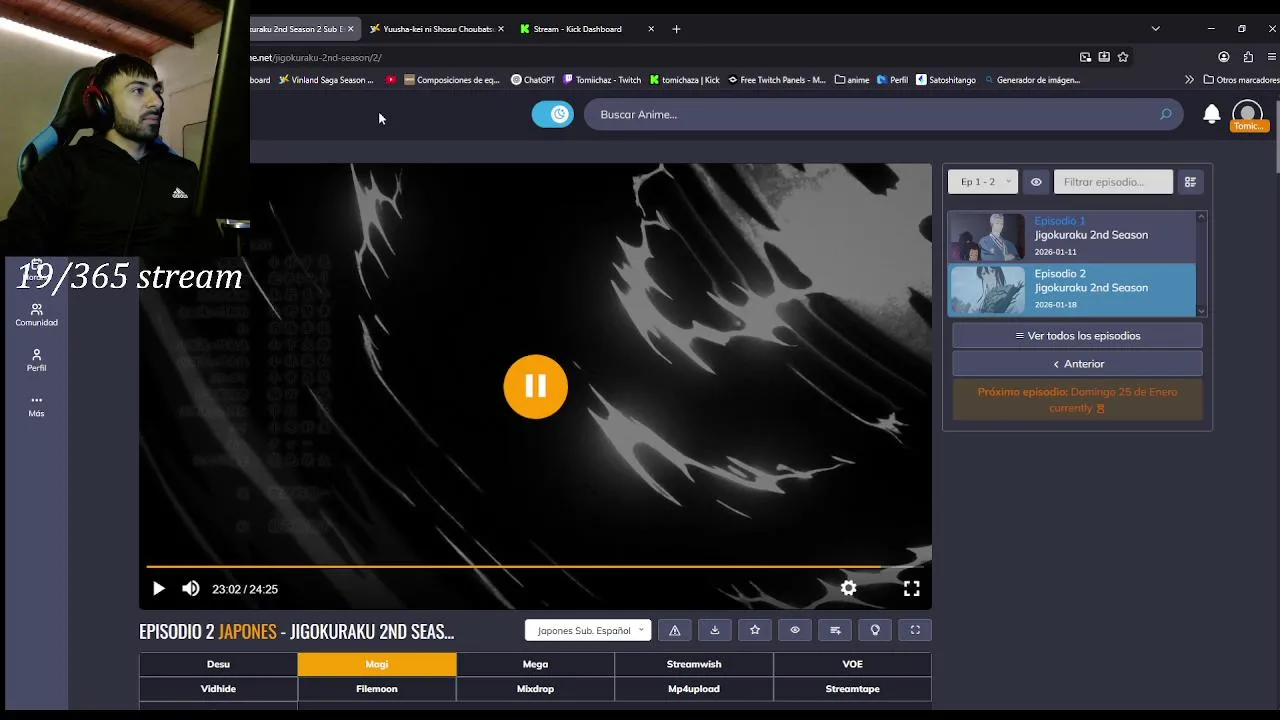Toggle the dark mode switch beside the search bar
This screenshot has width=1280, height=720.
pyautogui.click(x=552, y=114)
